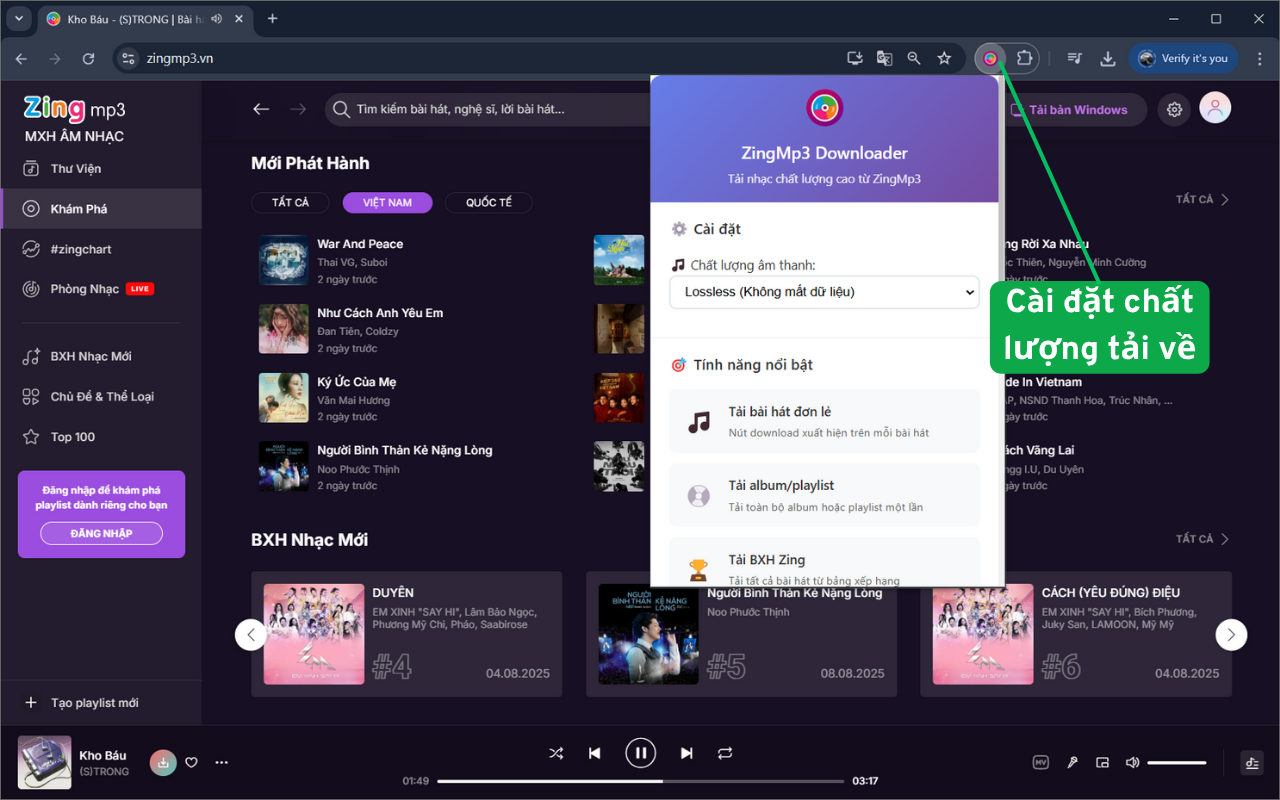Pause the current song
Viewport: 1280px width, 800px height.
(641, 753)
